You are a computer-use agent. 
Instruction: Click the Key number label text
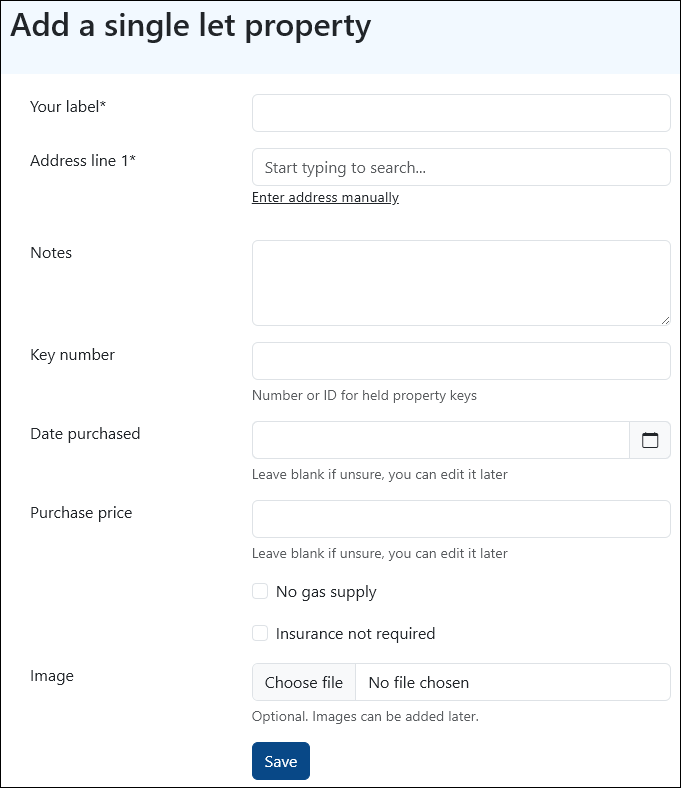pos(72,355)
